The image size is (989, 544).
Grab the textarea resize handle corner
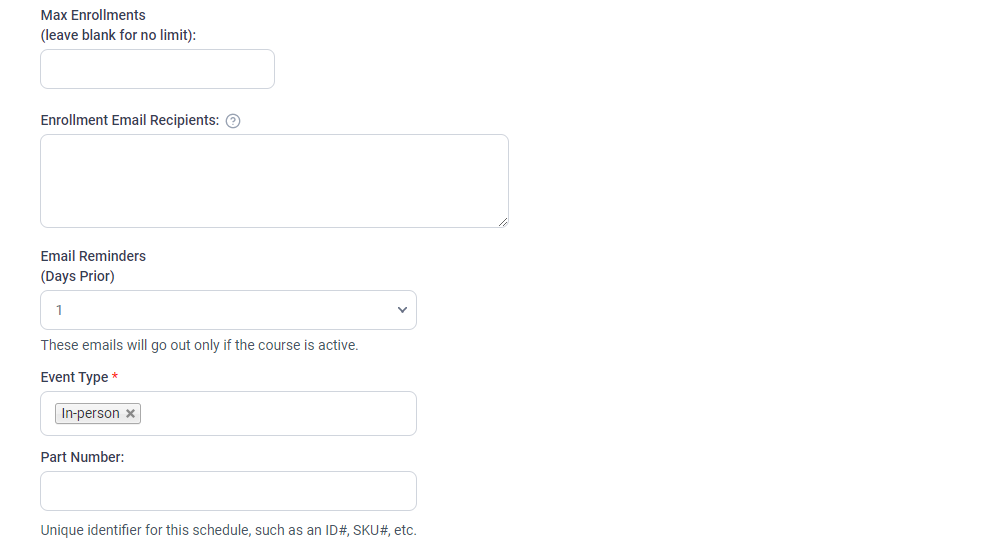[503, 222]
